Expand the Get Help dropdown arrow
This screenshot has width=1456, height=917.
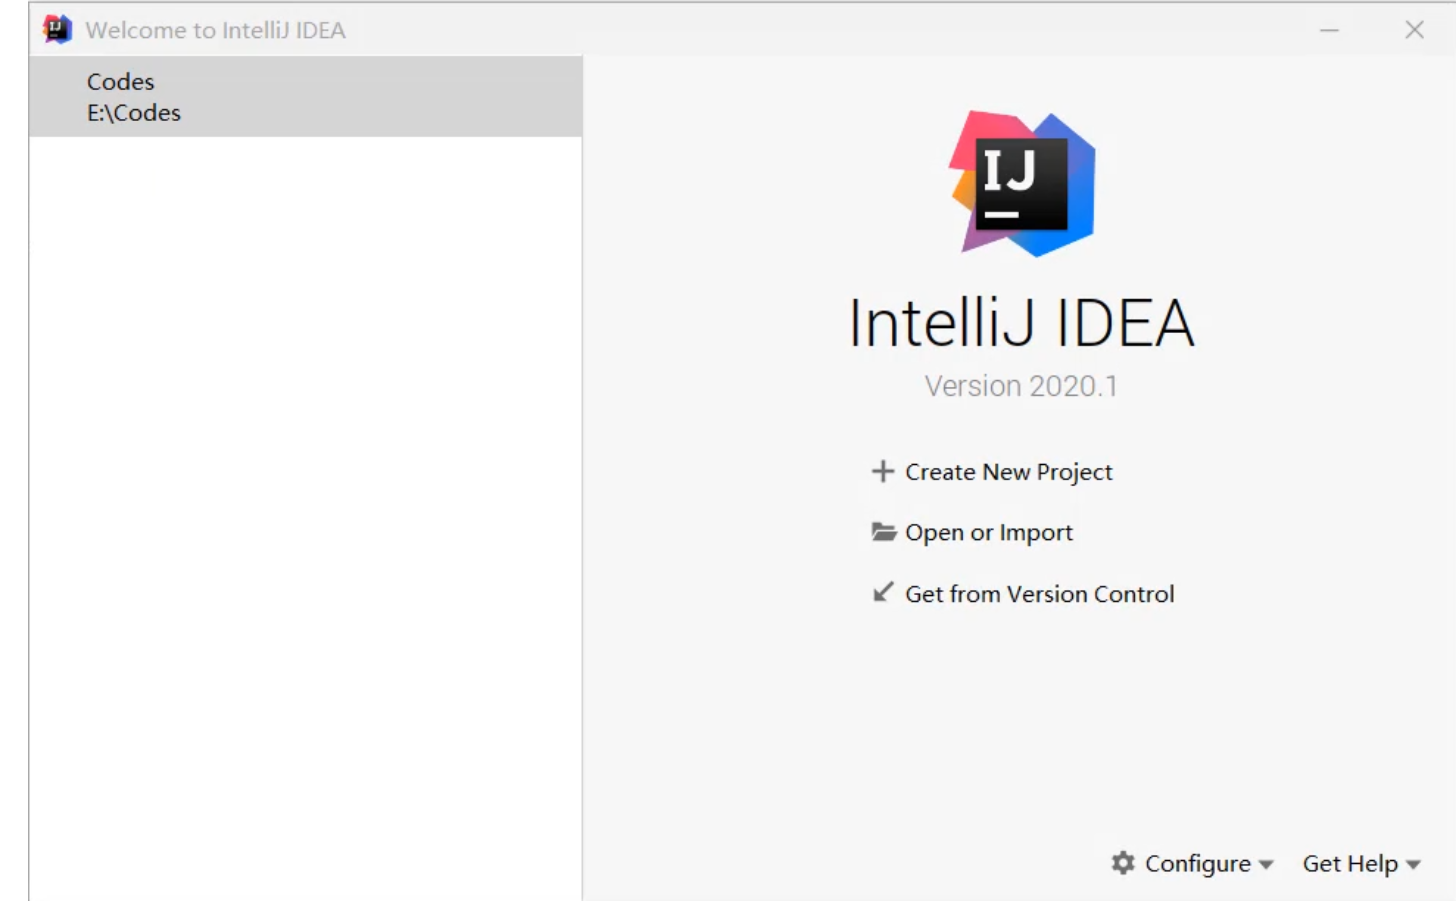click(1413, 865)
